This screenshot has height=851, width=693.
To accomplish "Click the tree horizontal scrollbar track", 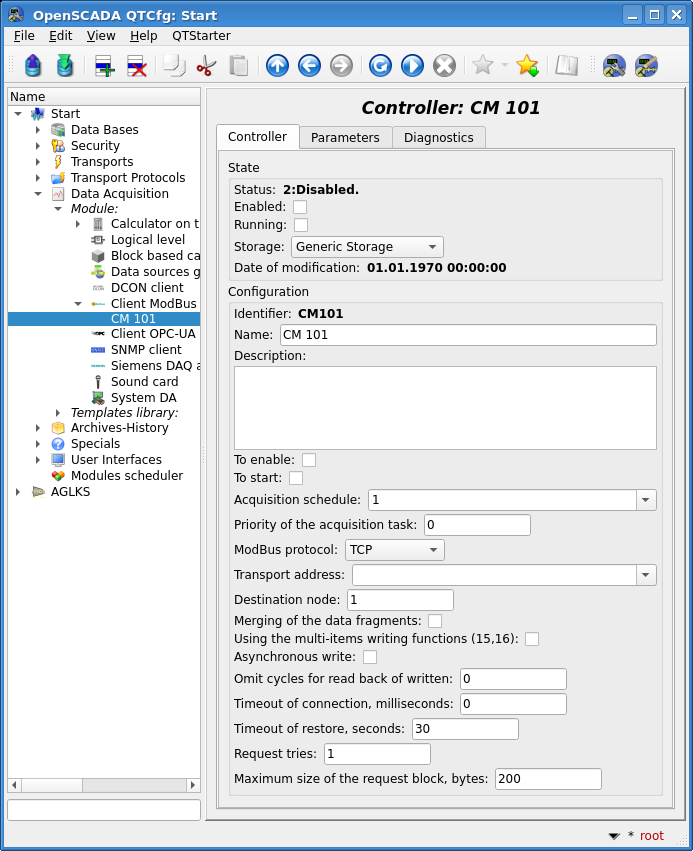I will click(134, 785).
